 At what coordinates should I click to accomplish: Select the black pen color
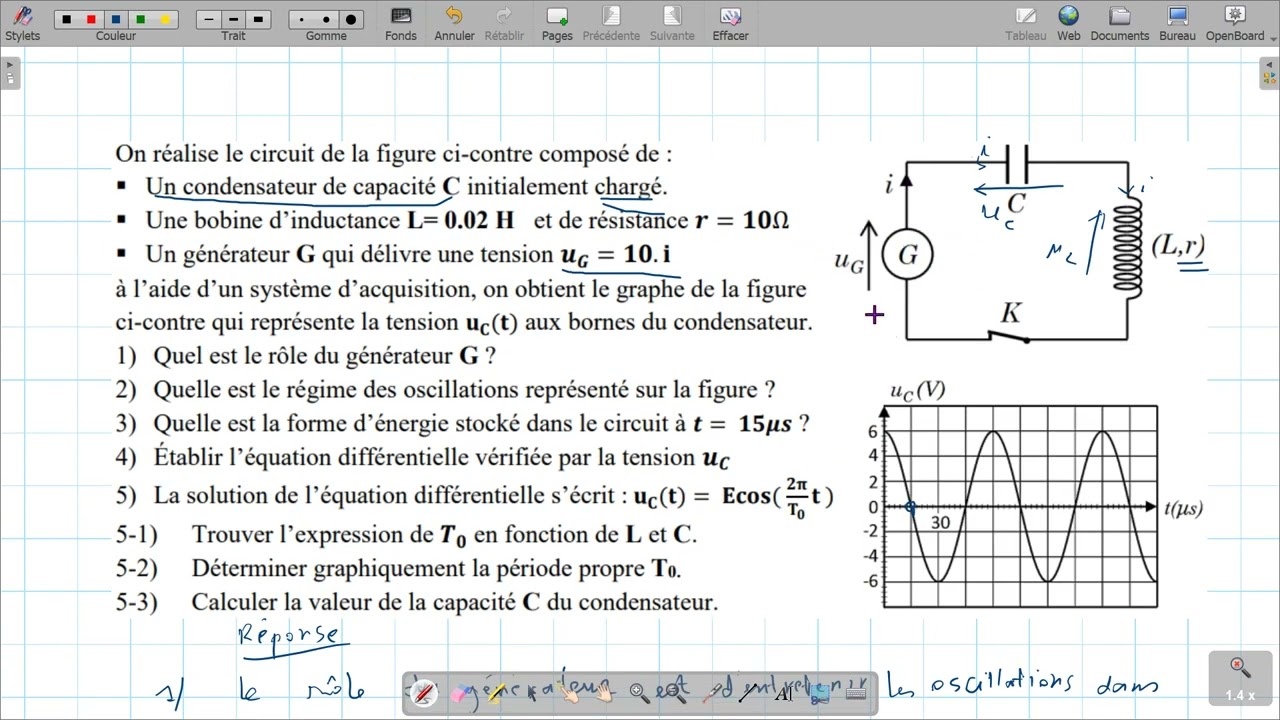click(67, 19)
